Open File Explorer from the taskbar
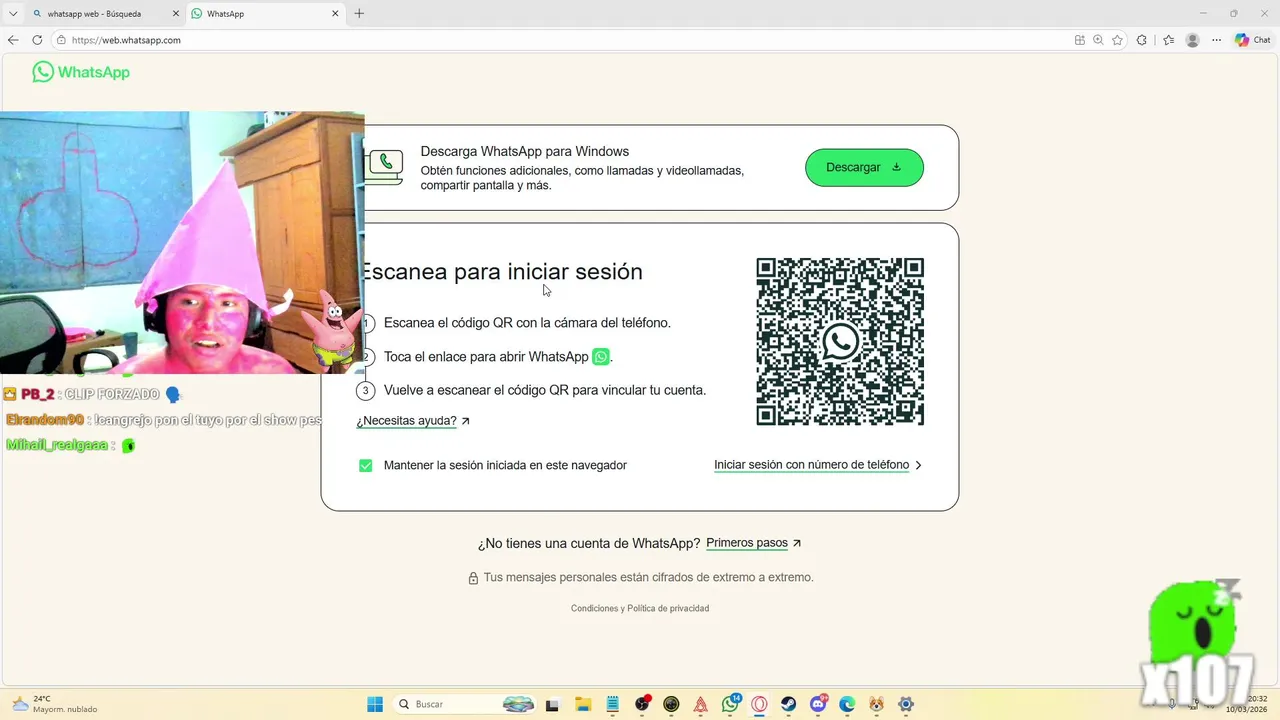 click(583, 704)
